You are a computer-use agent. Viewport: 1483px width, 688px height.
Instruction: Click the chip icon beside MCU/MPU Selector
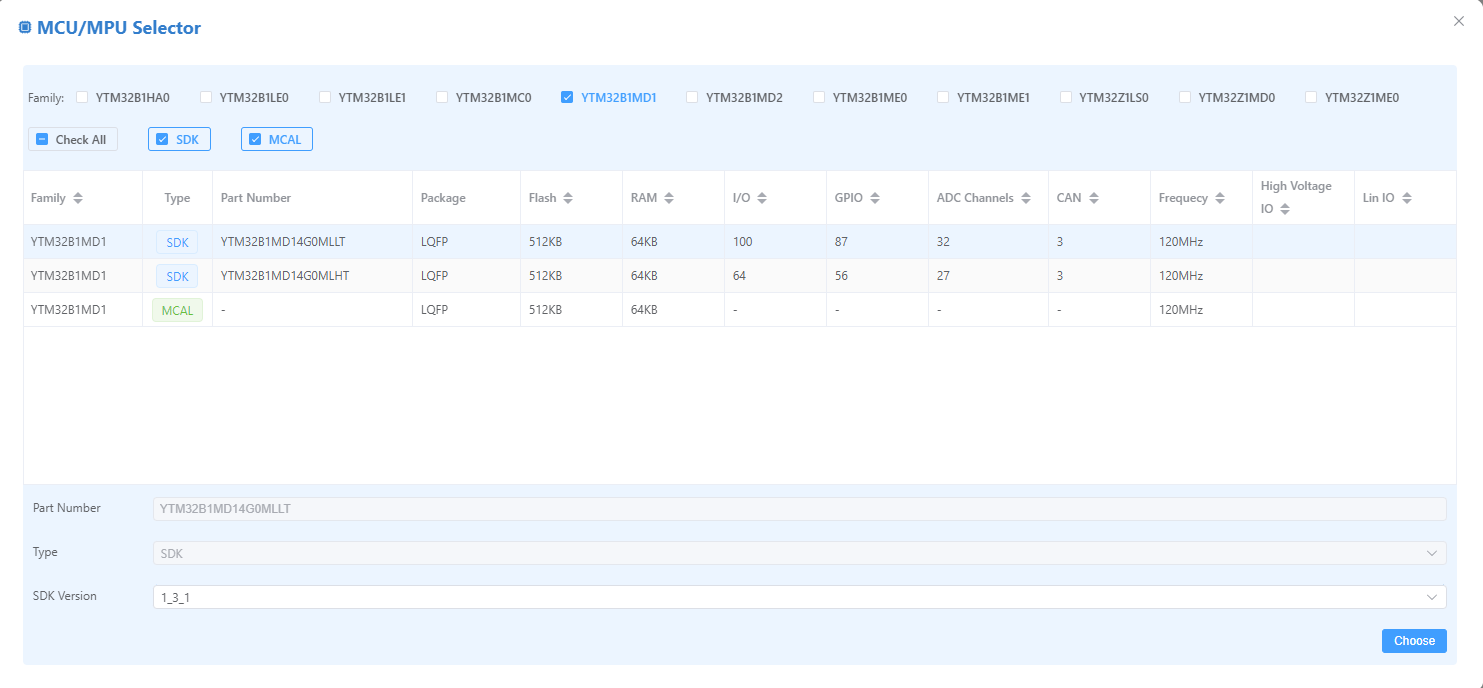coord(25,28)
